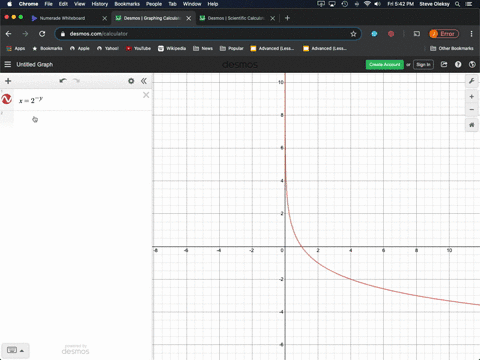Click the desmos.com address bar

208,34
